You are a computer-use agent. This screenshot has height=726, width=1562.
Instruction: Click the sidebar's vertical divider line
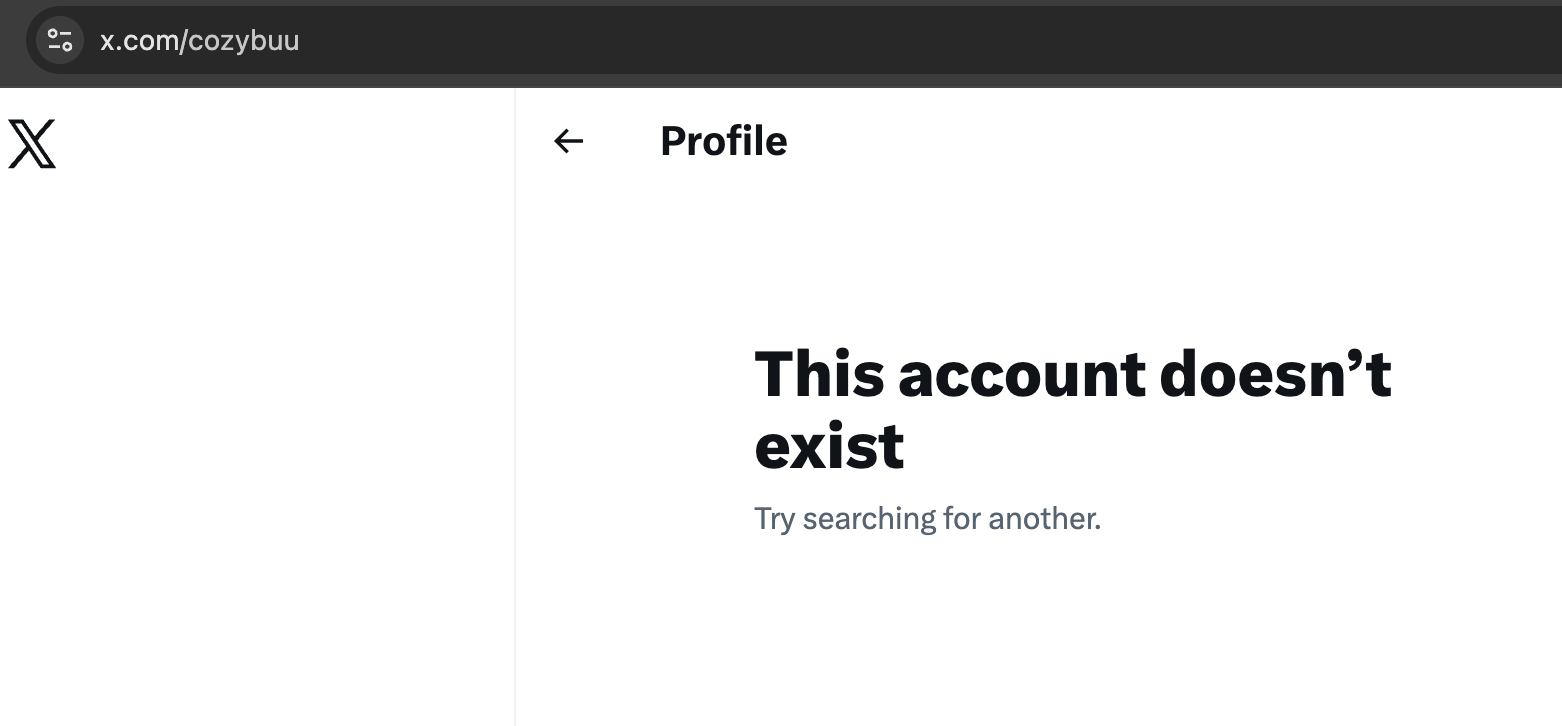click(x=515, y=400)
